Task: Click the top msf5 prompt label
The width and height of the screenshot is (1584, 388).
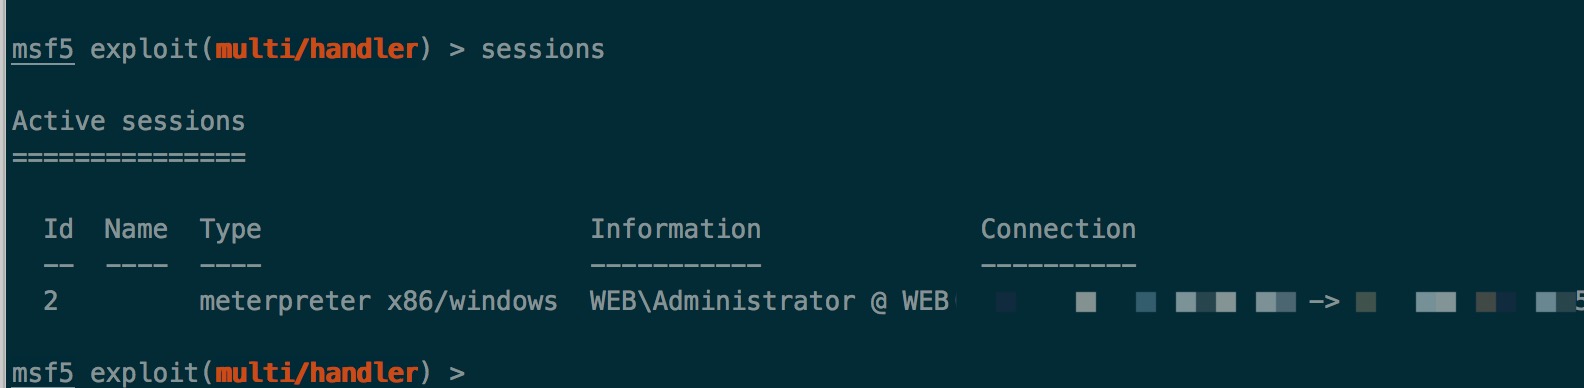Action: (x=43, y=49)
